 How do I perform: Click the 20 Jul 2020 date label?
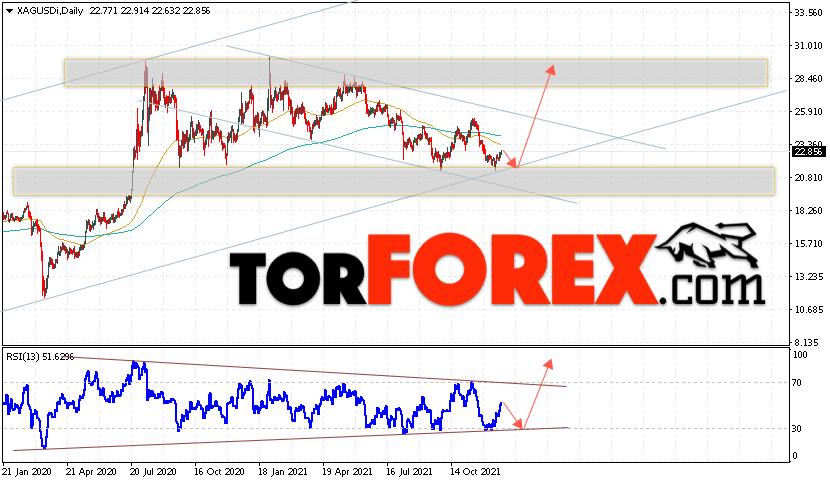[154, 471]
